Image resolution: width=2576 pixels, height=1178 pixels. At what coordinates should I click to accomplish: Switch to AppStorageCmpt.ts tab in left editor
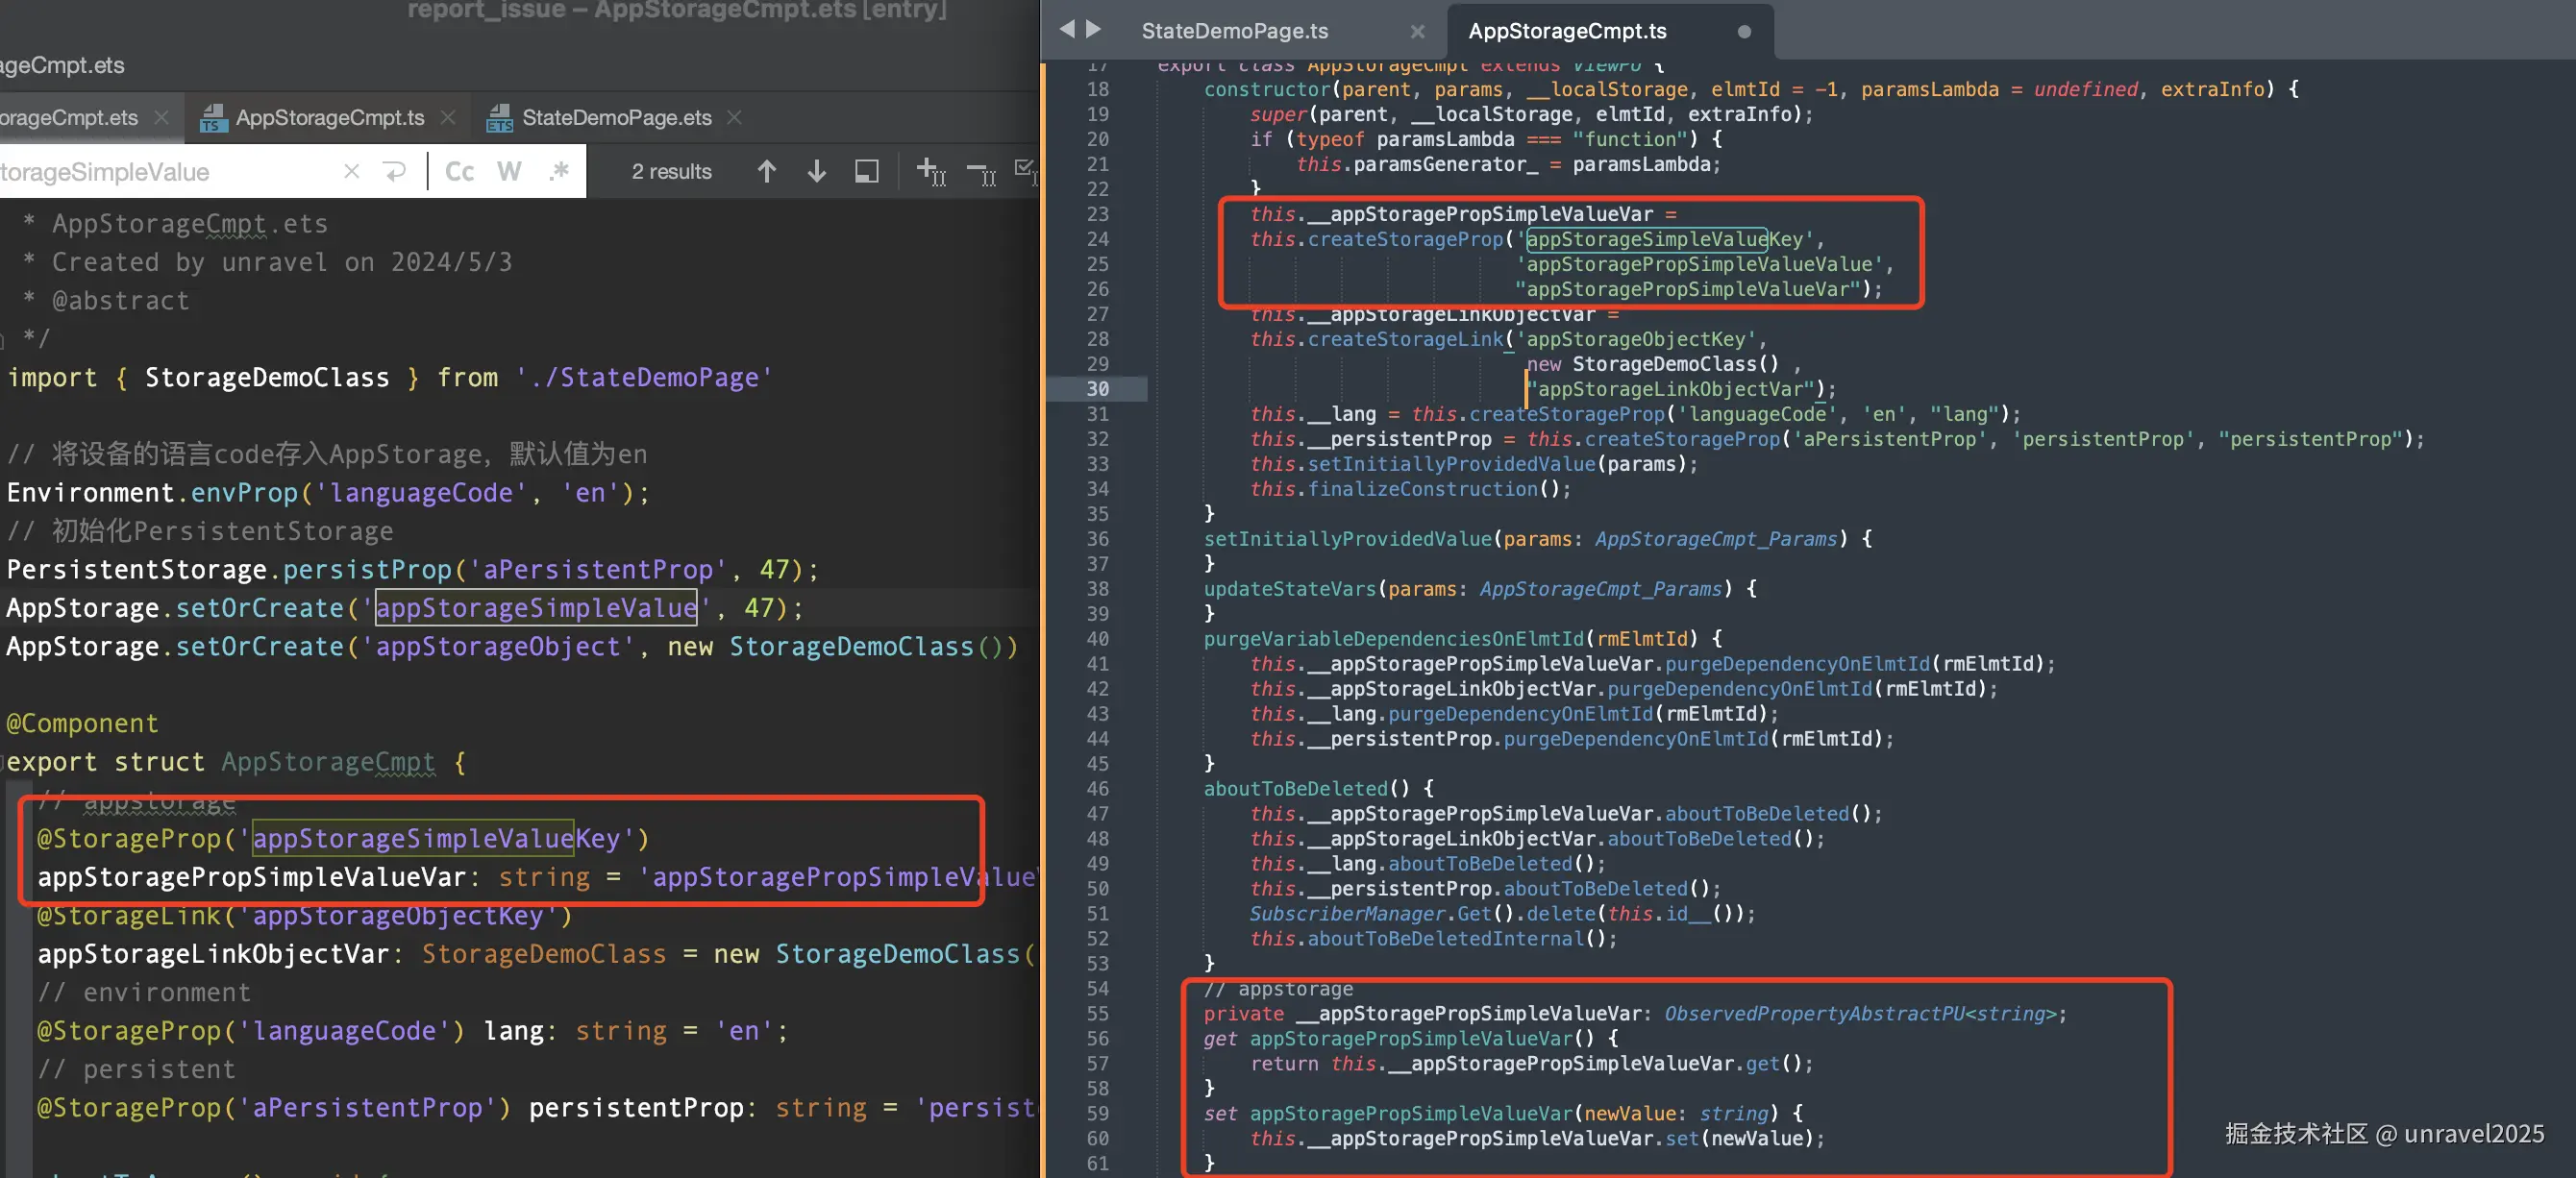(x=329, y=117)
